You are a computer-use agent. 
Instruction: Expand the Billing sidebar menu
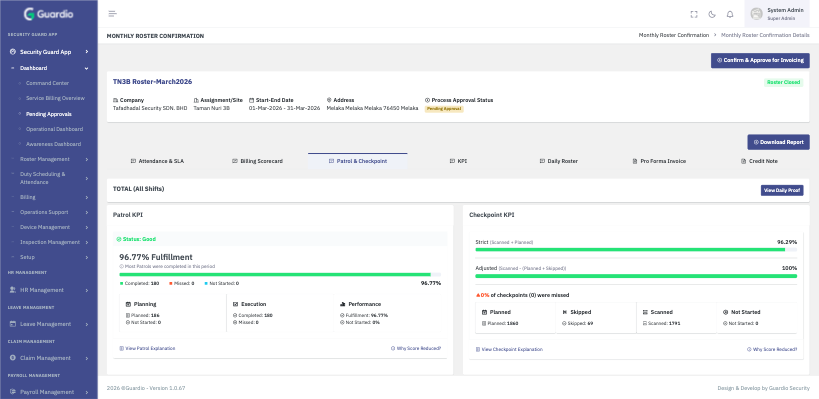87,197
